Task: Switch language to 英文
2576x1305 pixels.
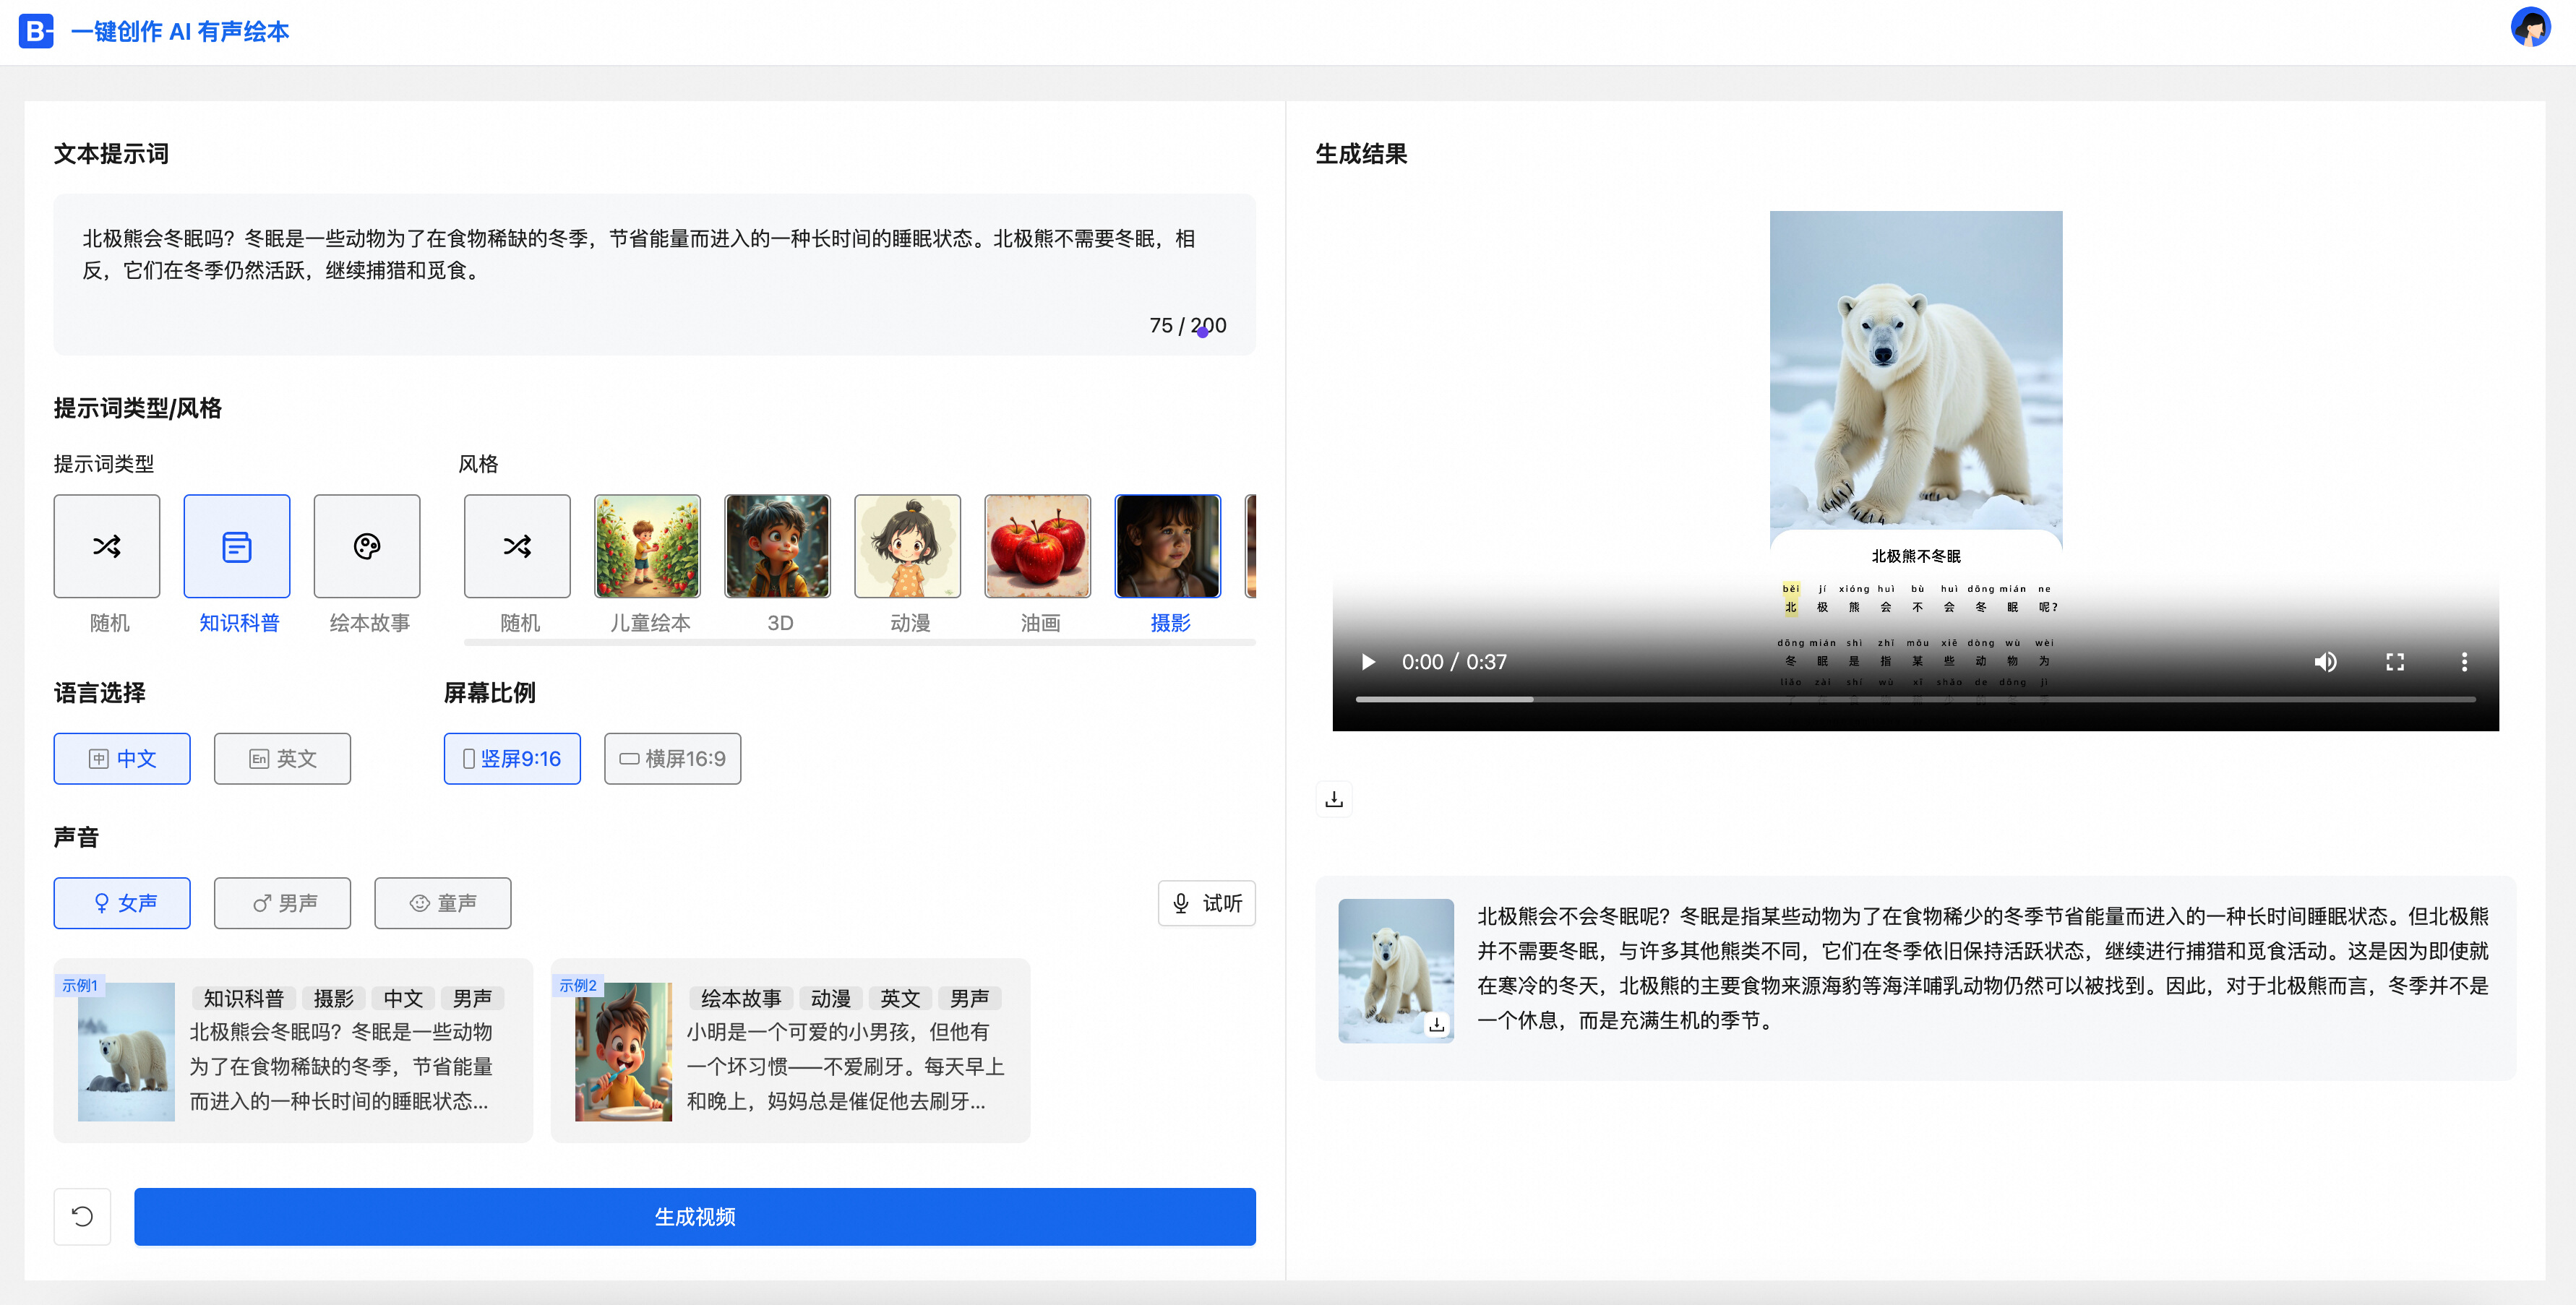Action: pyautogui.click(x=282, y=759)
